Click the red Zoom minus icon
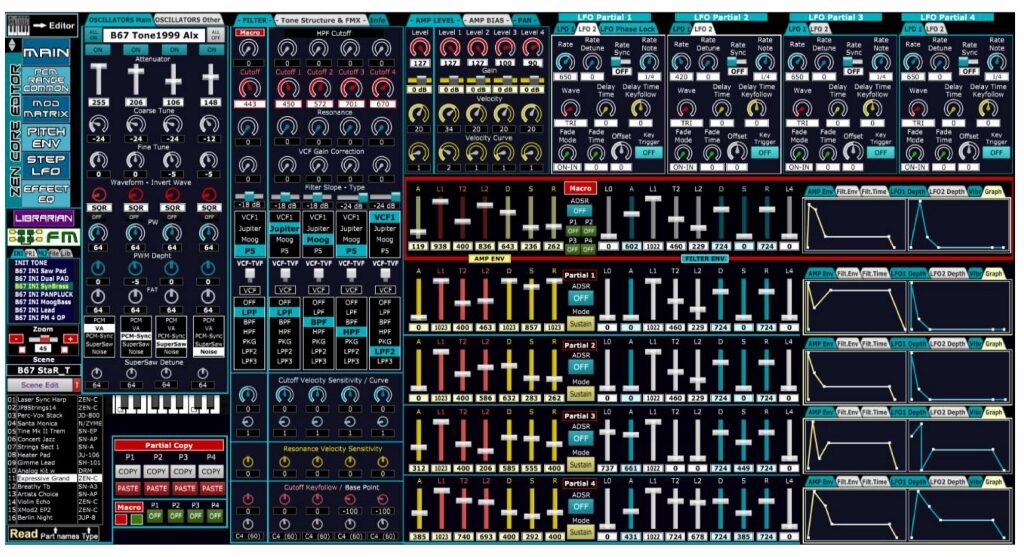 coord(17,338)
